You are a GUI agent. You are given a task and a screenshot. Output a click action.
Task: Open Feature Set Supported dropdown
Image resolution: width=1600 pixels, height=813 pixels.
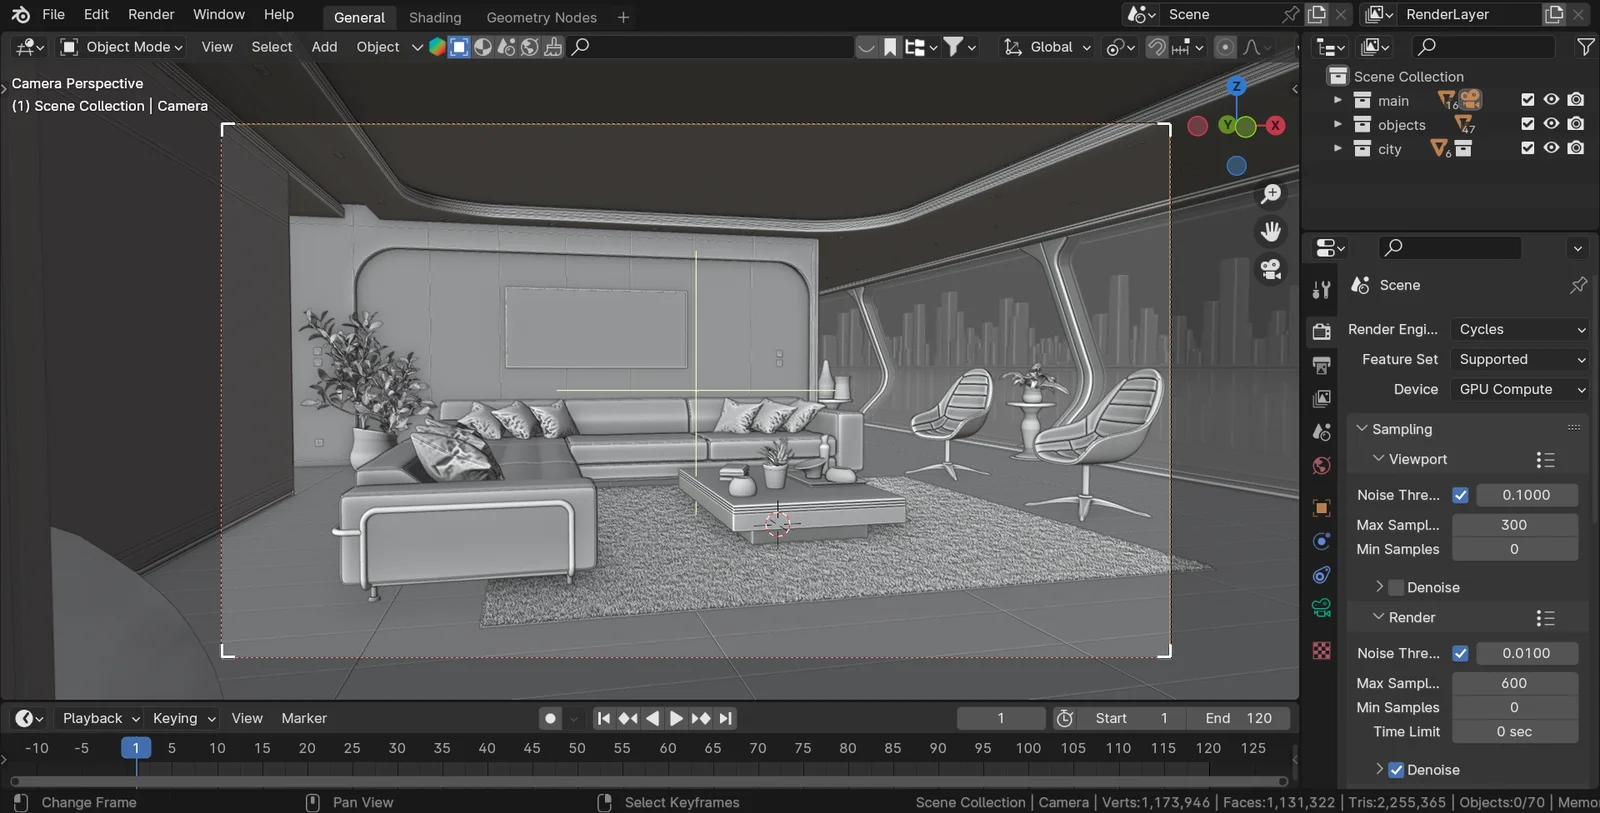(1520, 360)
